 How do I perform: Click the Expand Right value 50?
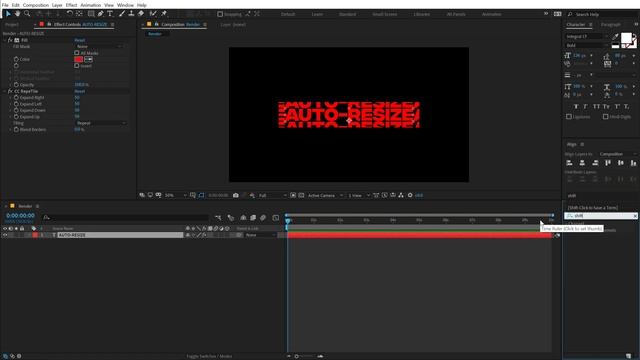[x=77, y=98]
